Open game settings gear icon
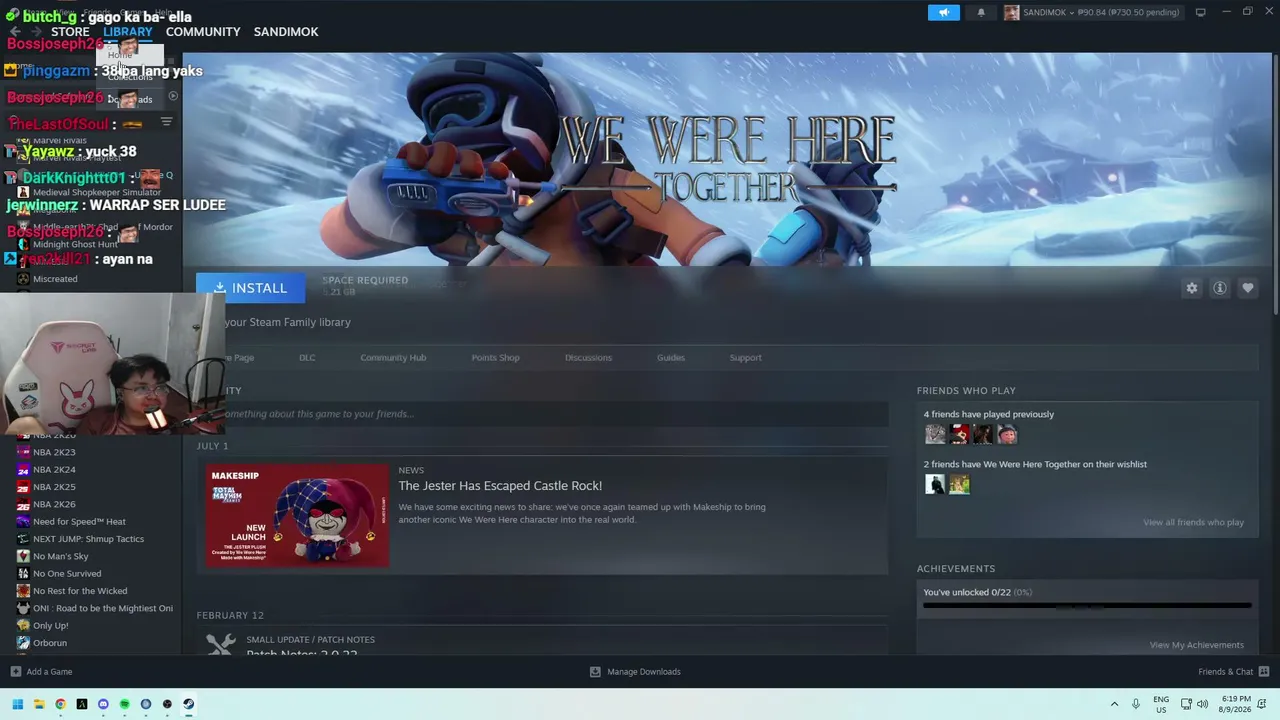 tap(1191, 288)
